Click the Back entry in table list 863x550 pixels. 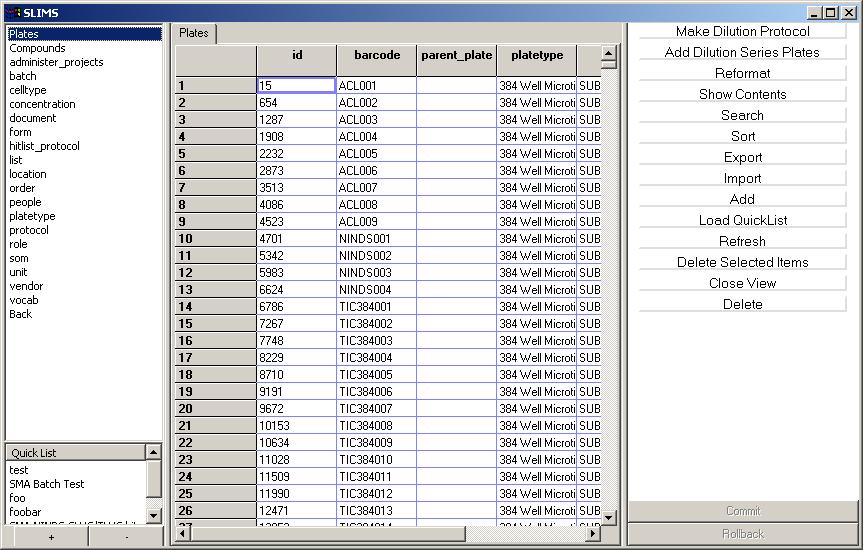tap(21, 314)
